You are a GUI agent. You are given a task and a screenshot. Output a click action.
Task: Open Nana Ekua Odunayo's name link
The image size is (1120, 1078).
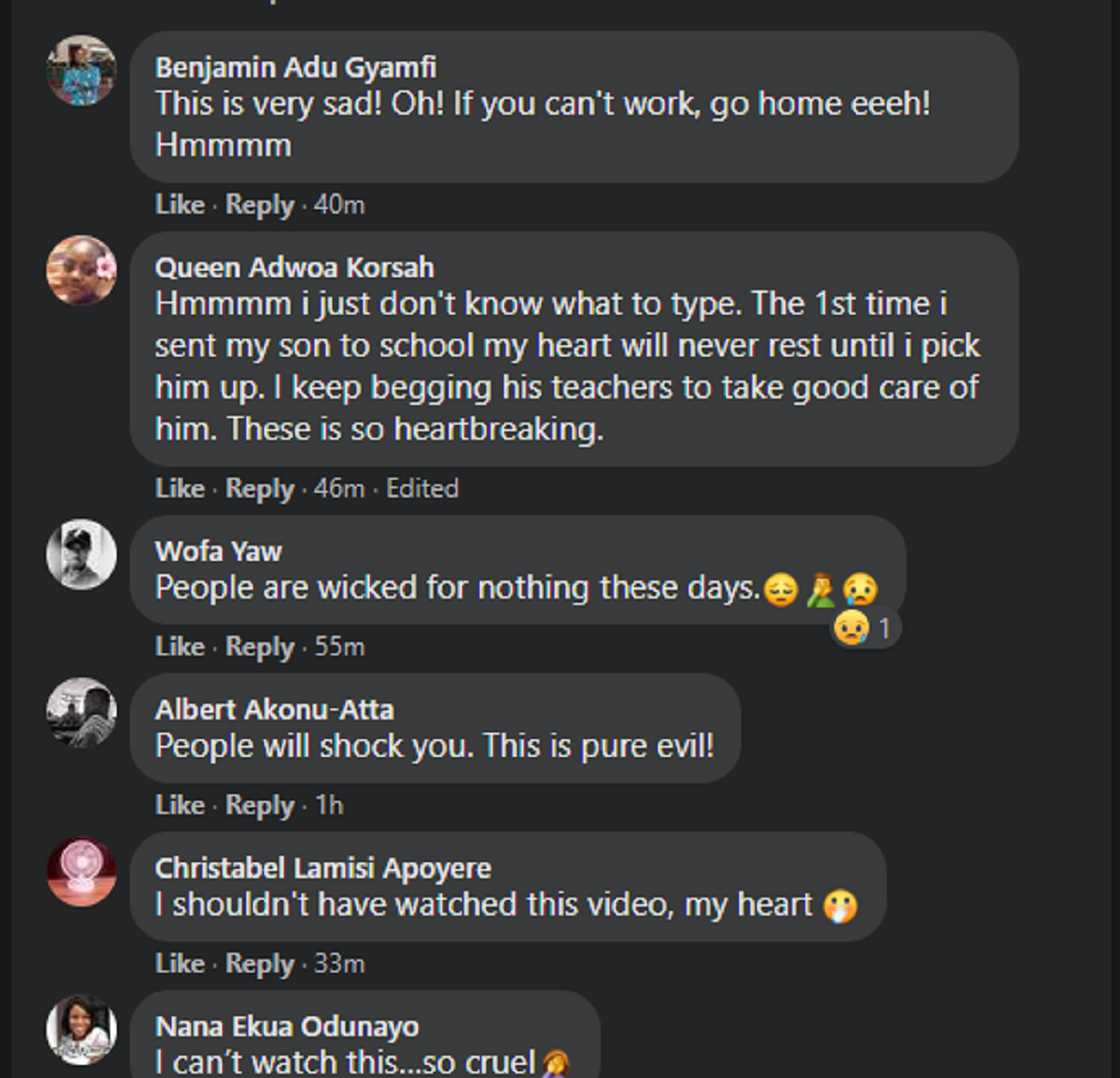[287, 1027]
